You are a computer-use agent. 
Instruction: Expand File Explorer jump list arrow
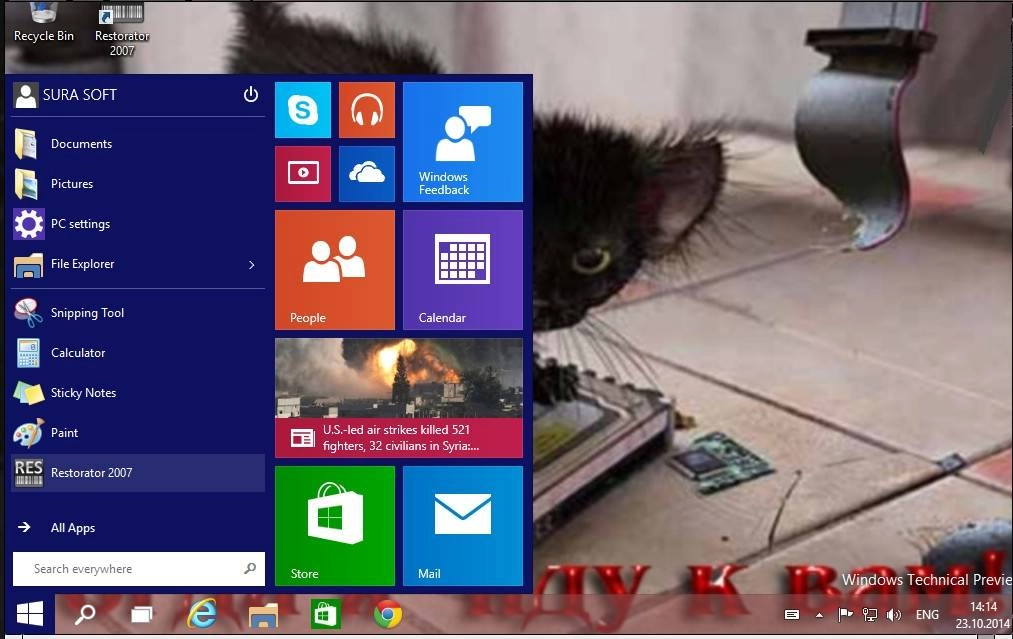[x=251, y=264]
